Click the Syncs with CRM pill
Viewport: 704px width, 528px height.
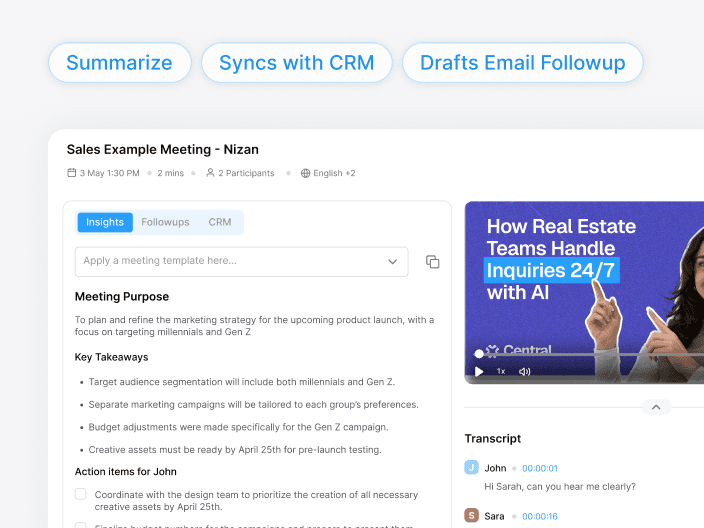tap(296, 63)
